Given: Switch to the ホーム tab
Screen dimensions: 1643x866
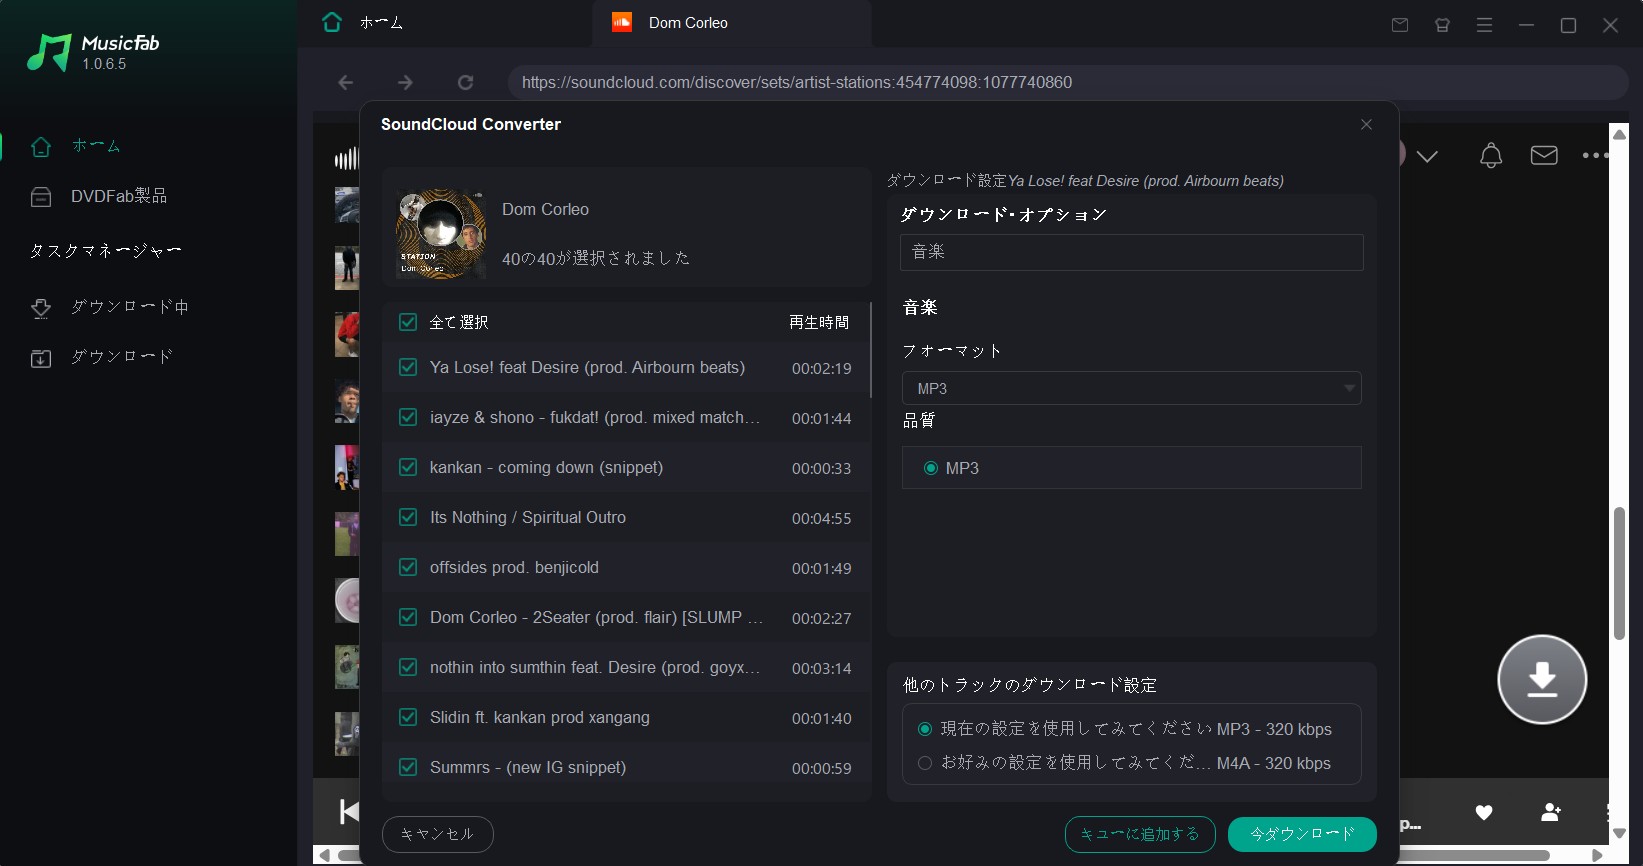Looking at the screenshot, I should pos(362,22).
